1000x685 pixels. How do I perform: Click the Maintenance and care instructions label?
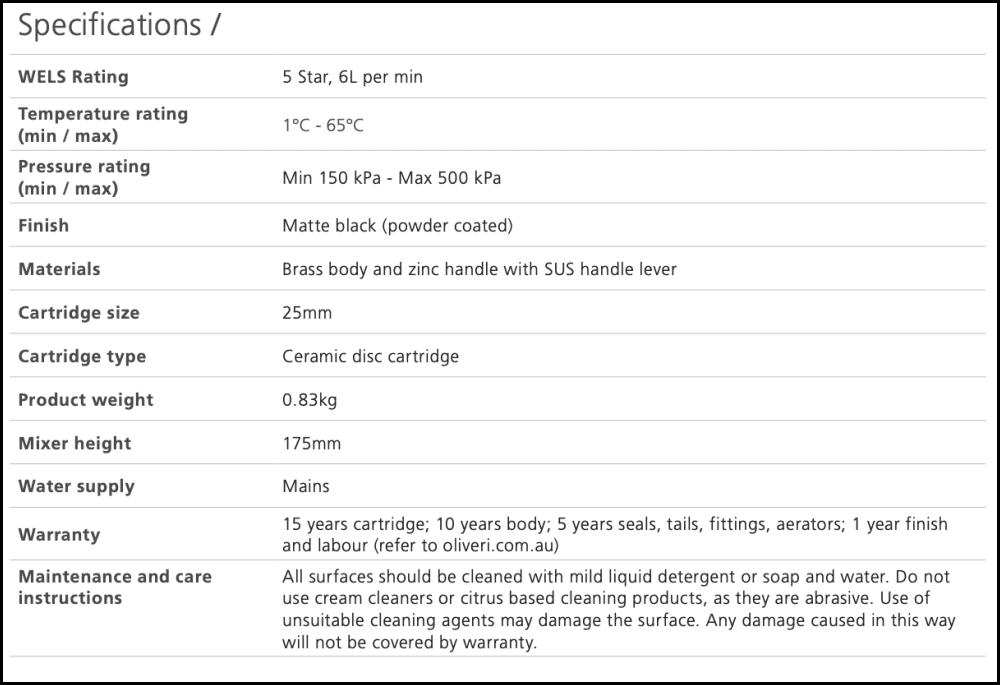coord(114,587)
